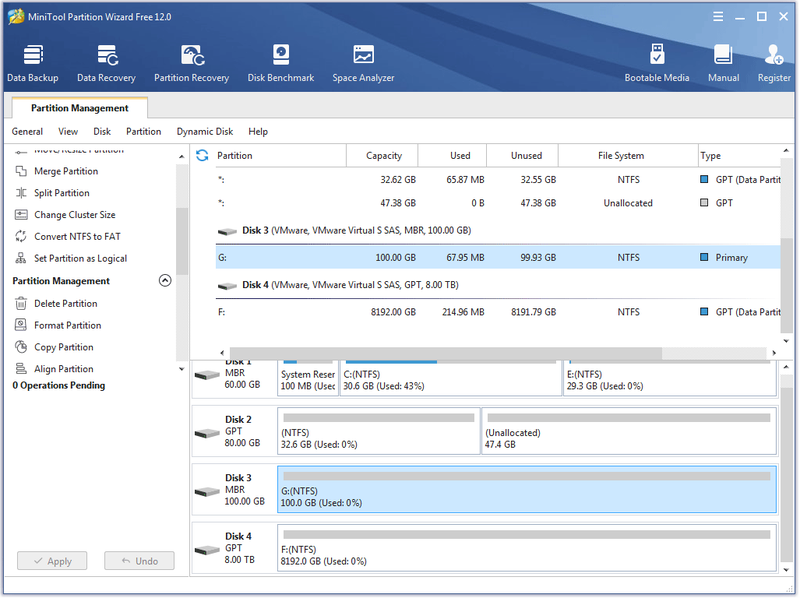This screenshot has height=598, width=800.
Task: Open the Dynamic Disk menu
Action: (205, 132)
